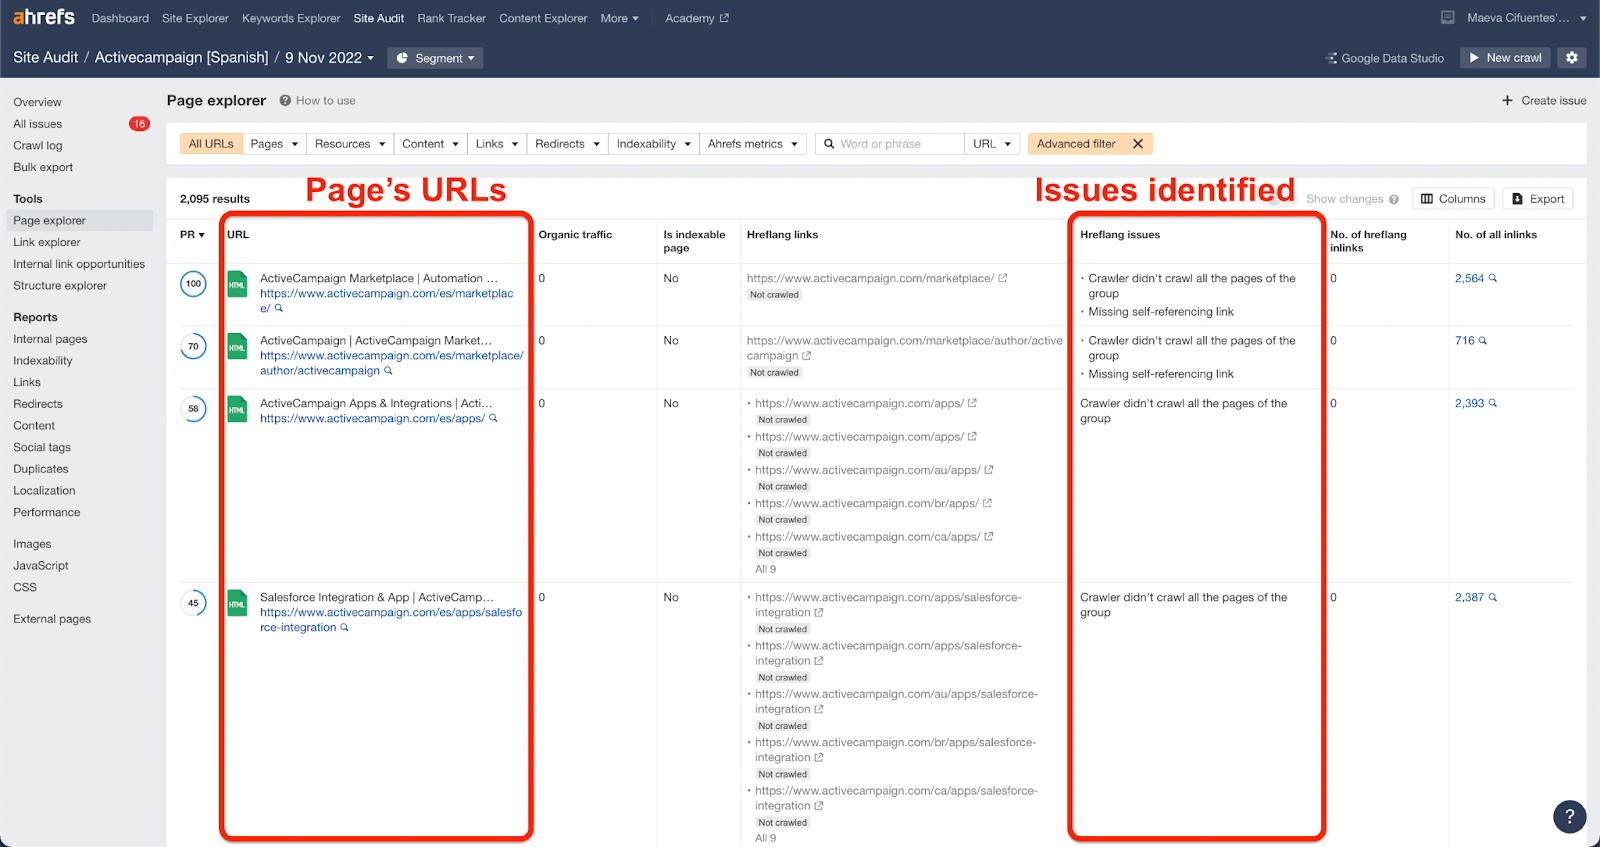Open the notifications icon beside the user name
The image size is (1600, 847).
click(1447, 18)
